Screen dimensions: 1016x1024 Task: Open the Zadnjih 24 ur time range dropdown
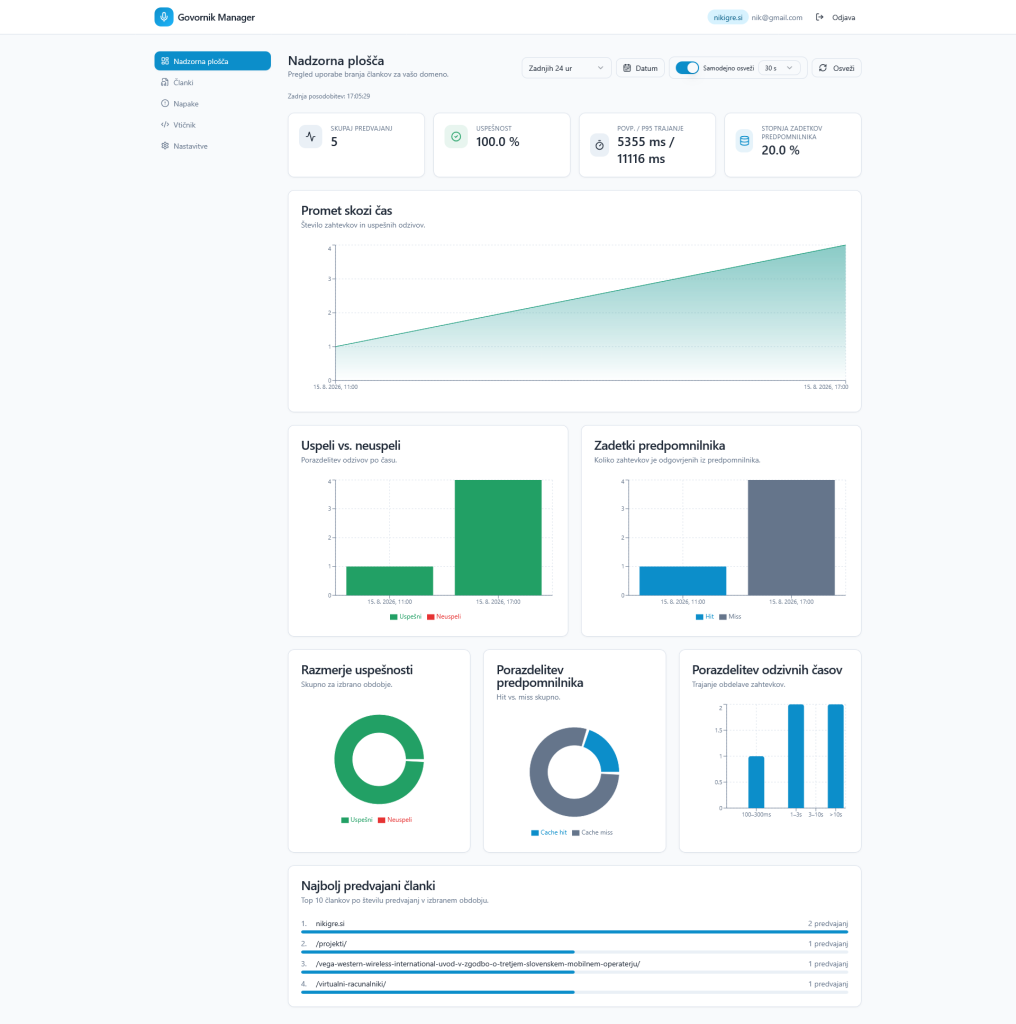[566, 68]
